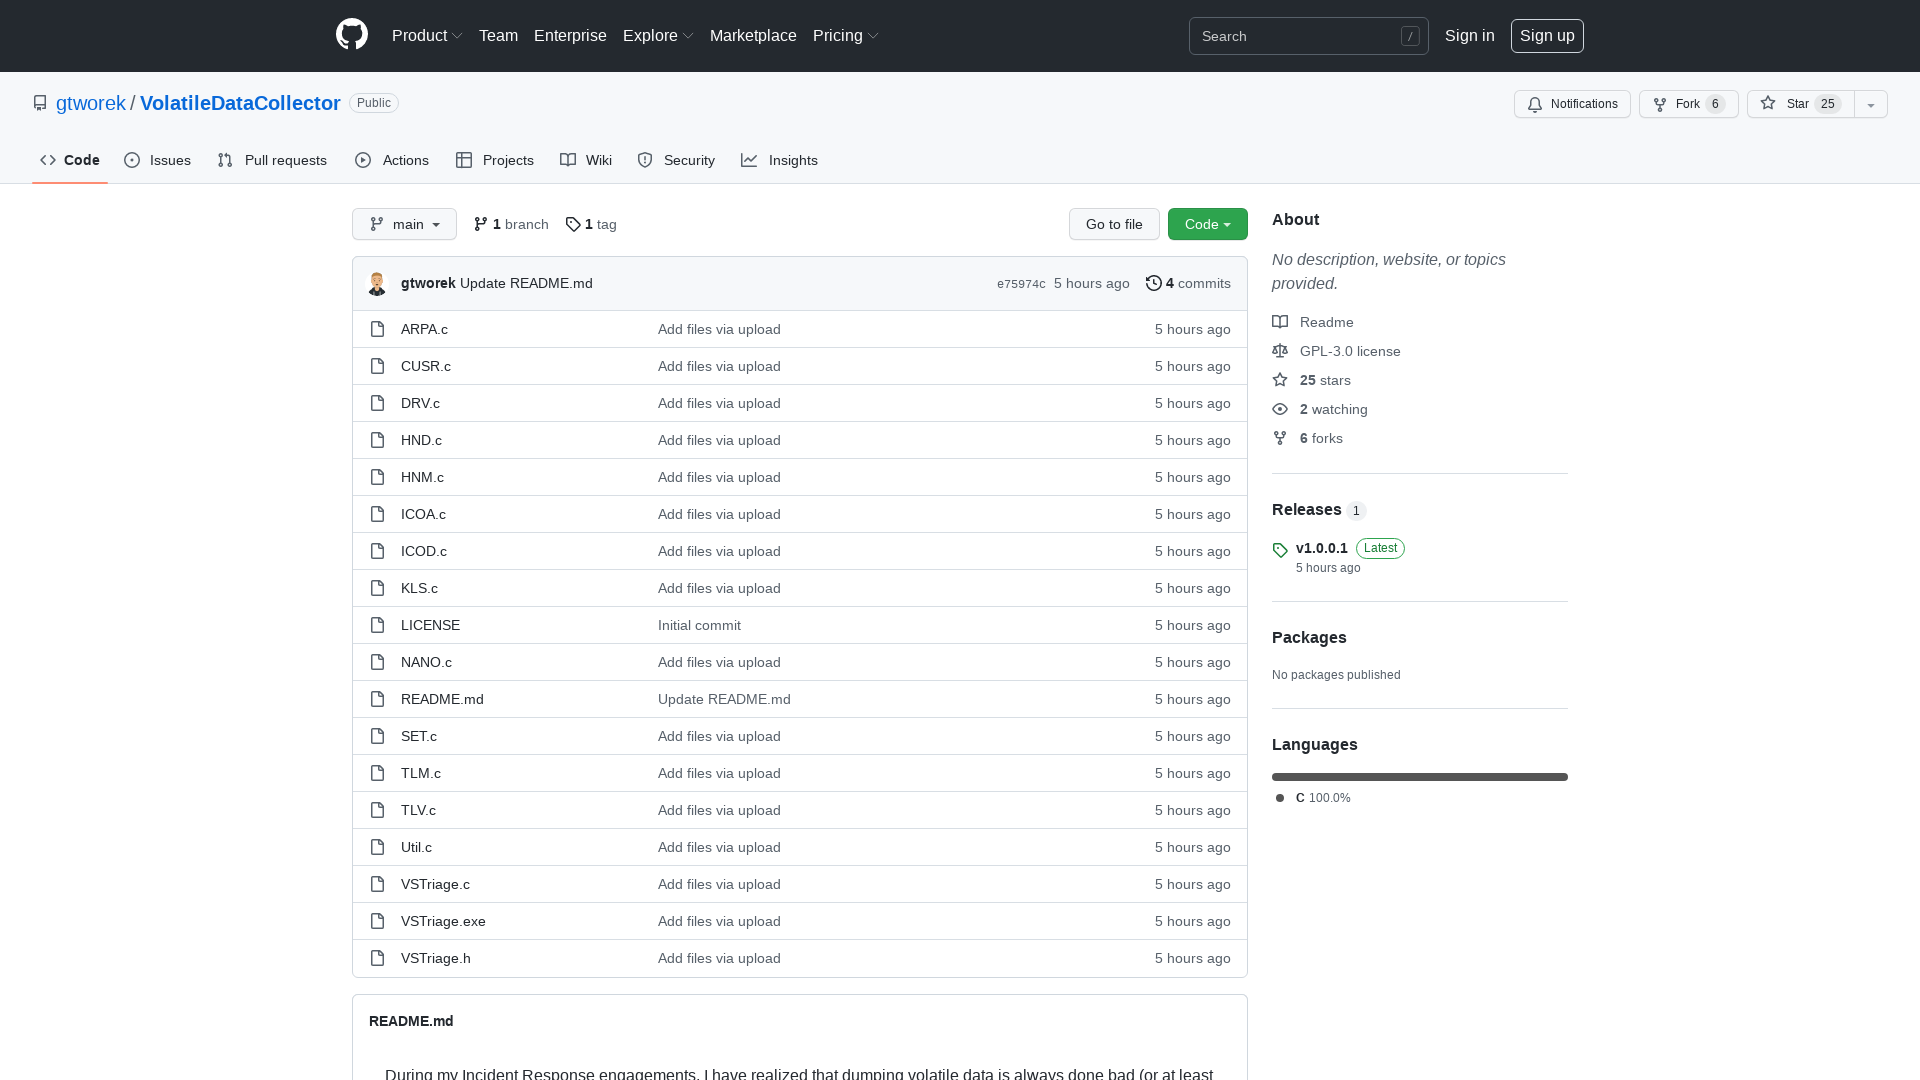Click the C language percentage bar
The image size is (1920, 1080).
pos(1419,777)
